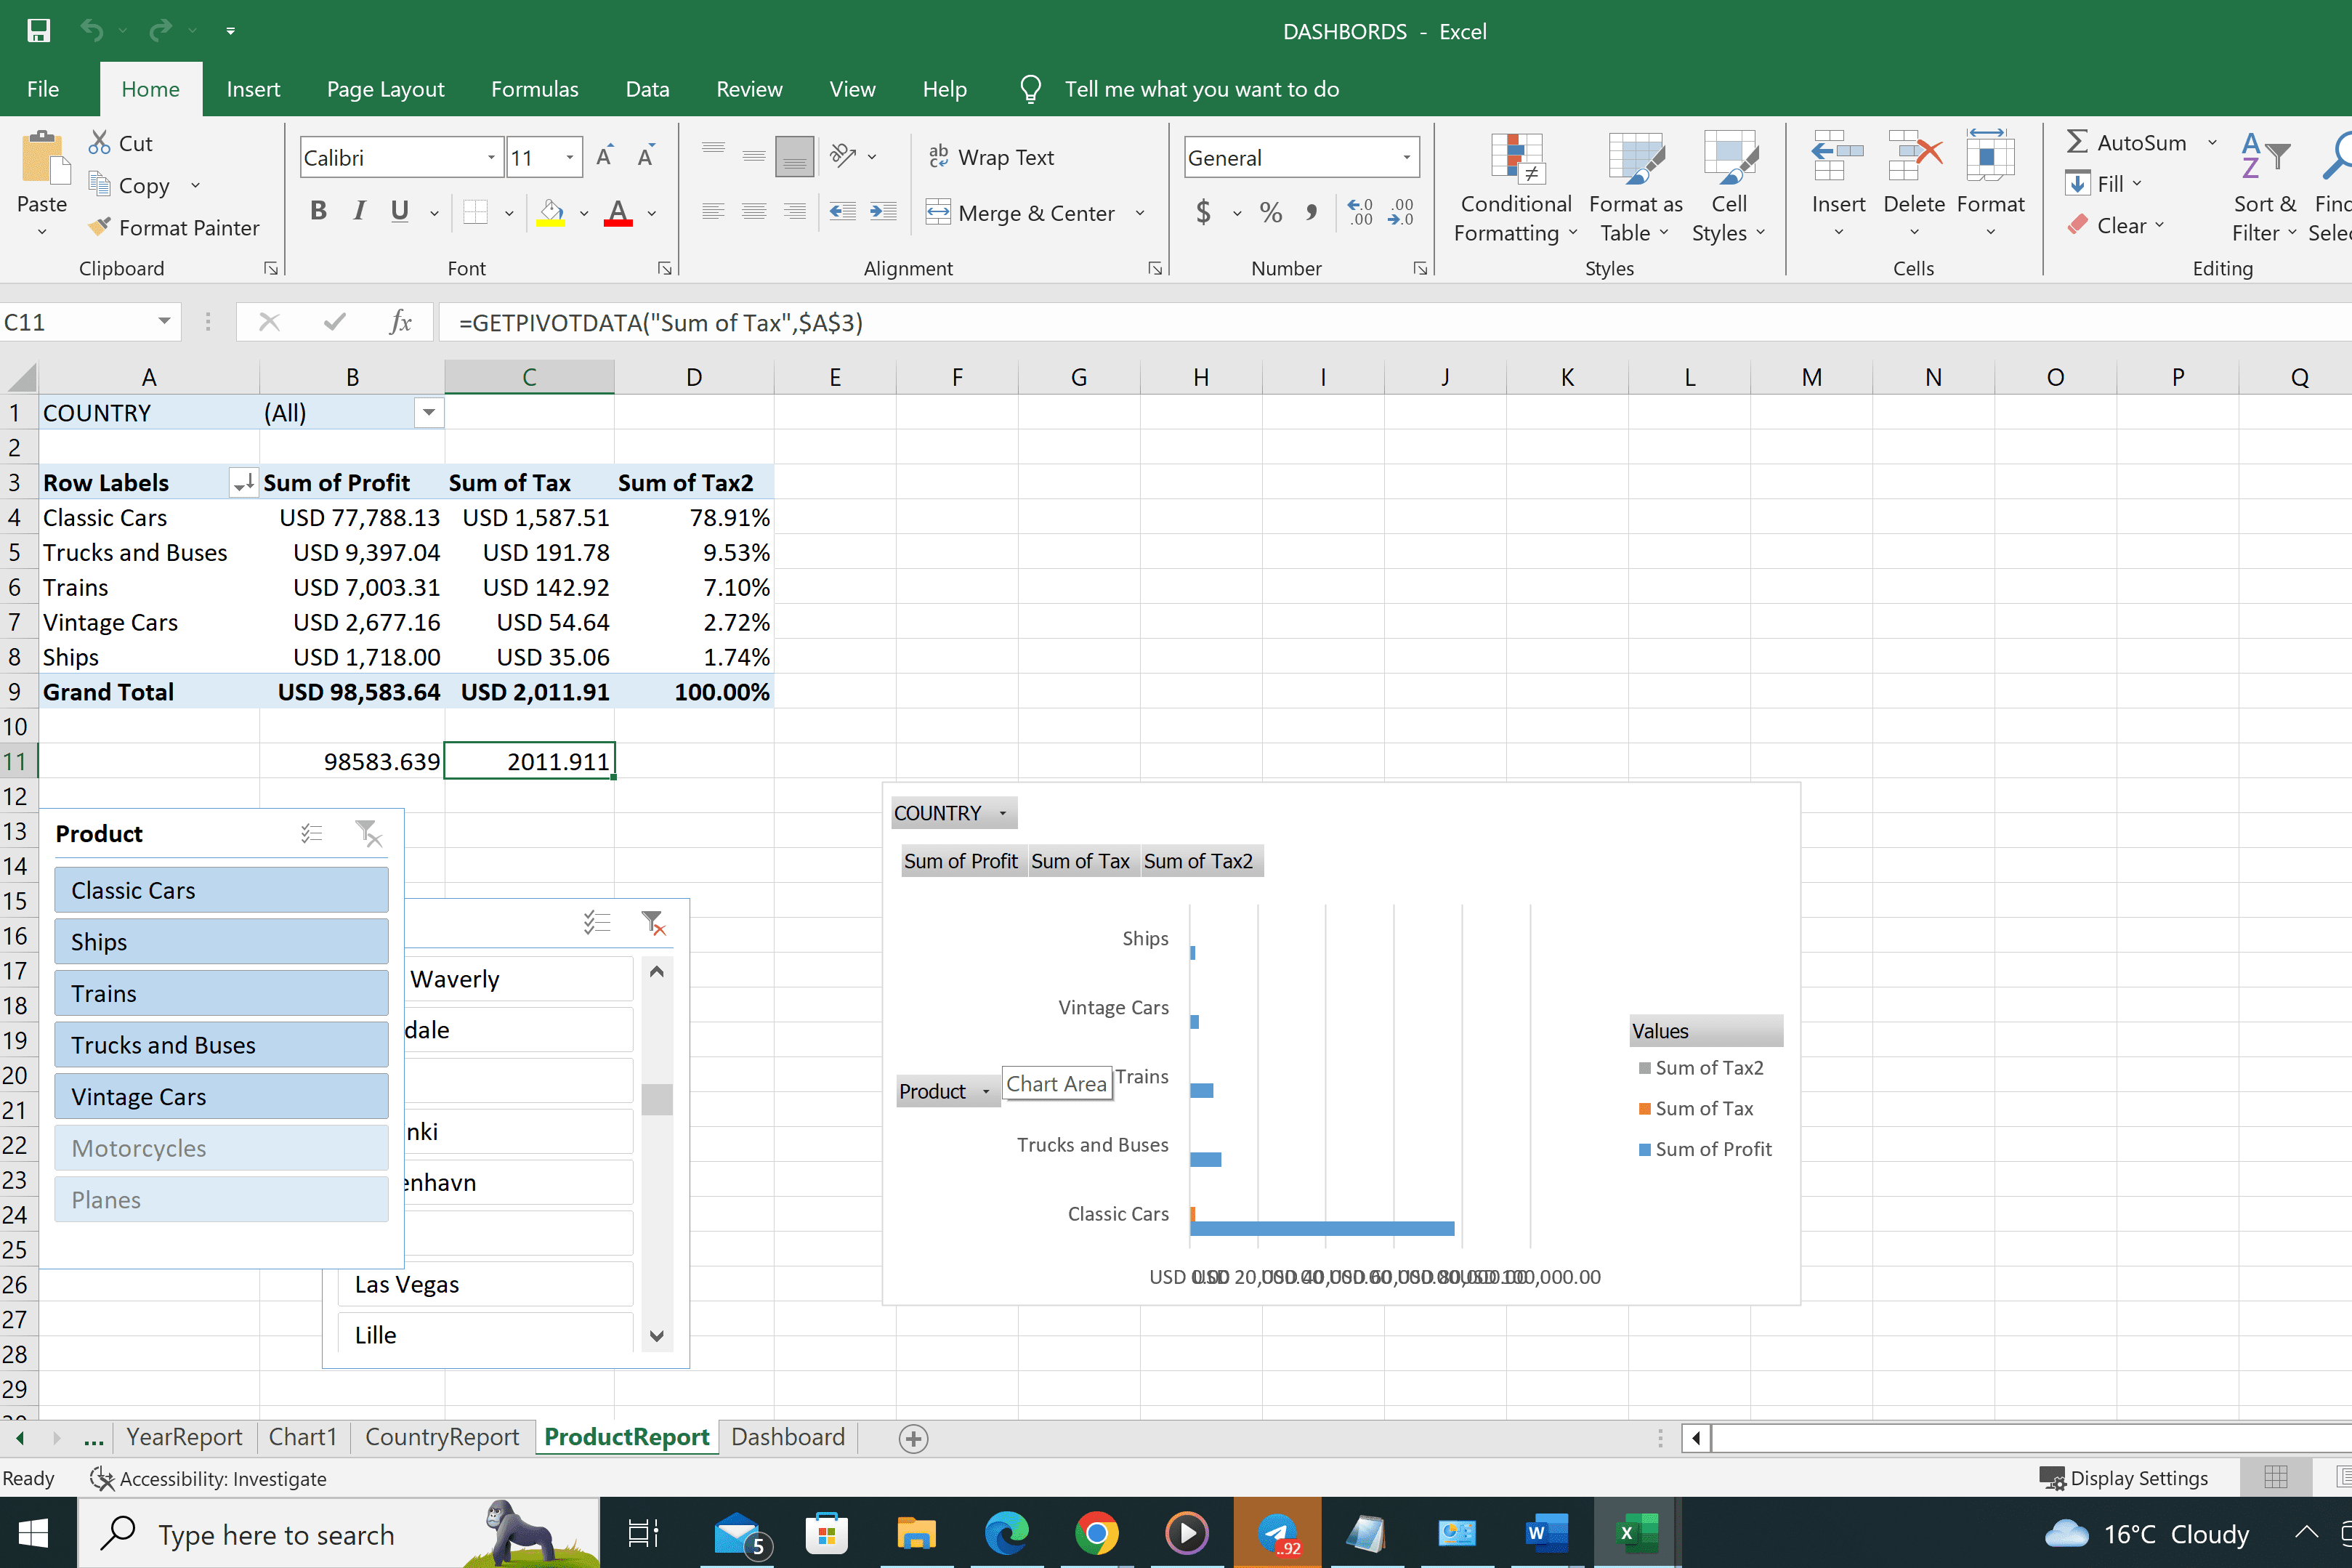
Task: Open the COUNTRY filter dropdown in B1
Action: (428, 413)
